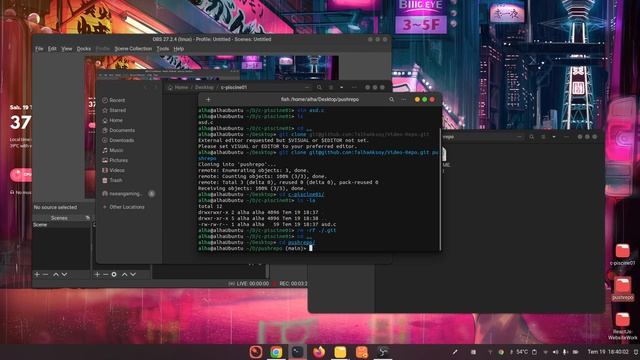Screen dimensions: 640x360
Task: Eject the mounted drive in Files sidebar
Action: [151, 194]
